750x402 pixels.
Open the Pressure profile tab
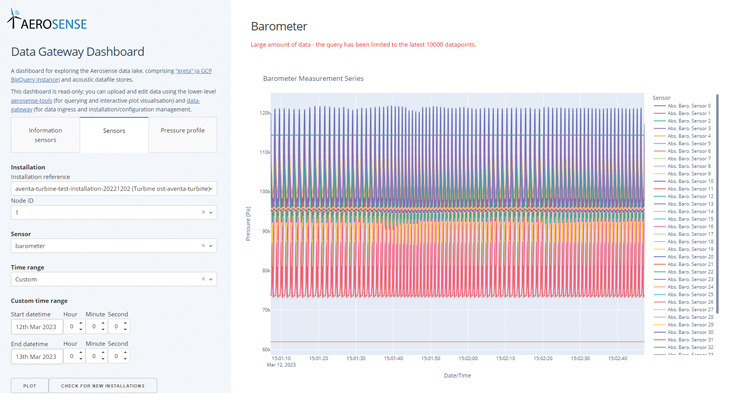point(182,131)
